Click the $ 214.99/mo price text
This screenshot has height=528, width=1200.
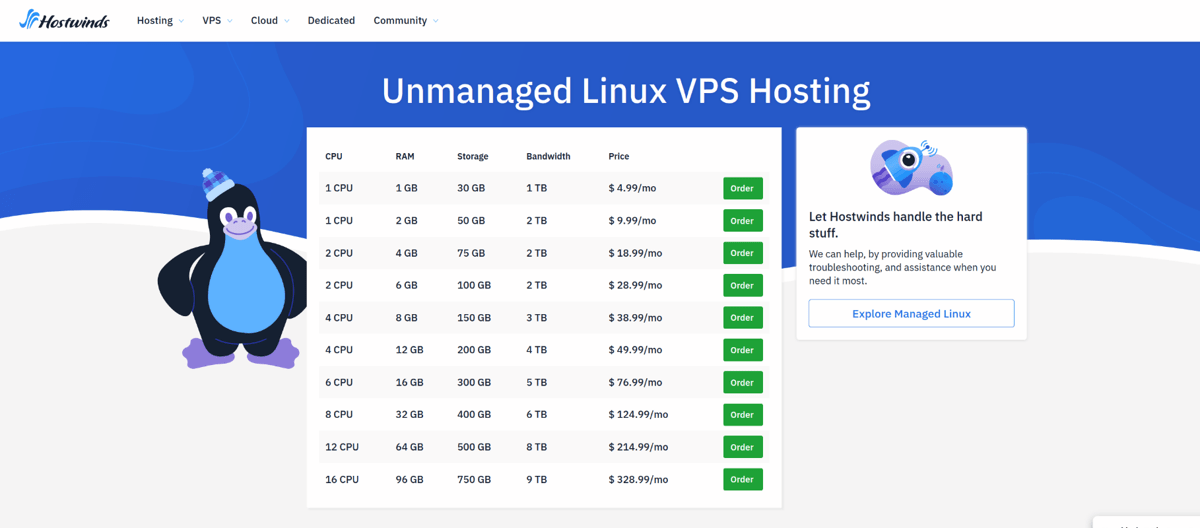coord(638,447)
